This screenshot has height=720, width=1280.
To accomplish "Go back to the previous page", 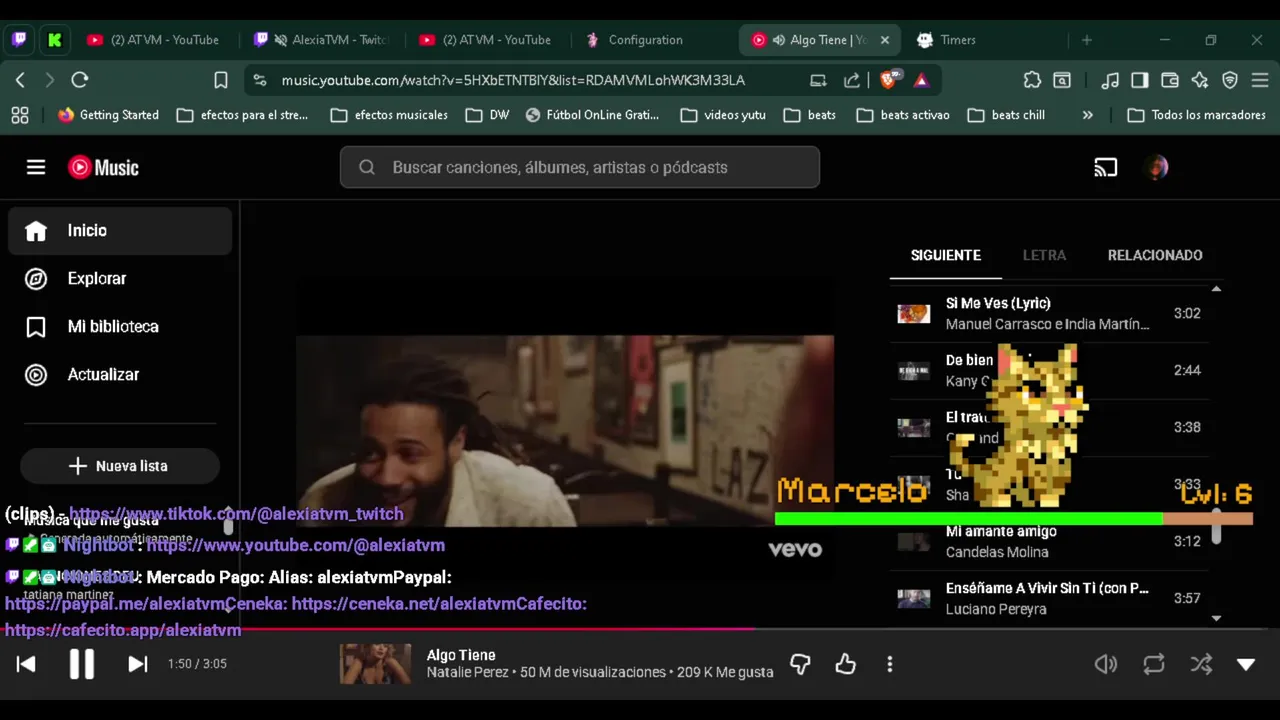I will pyautogui.click(x=20, y=80).
